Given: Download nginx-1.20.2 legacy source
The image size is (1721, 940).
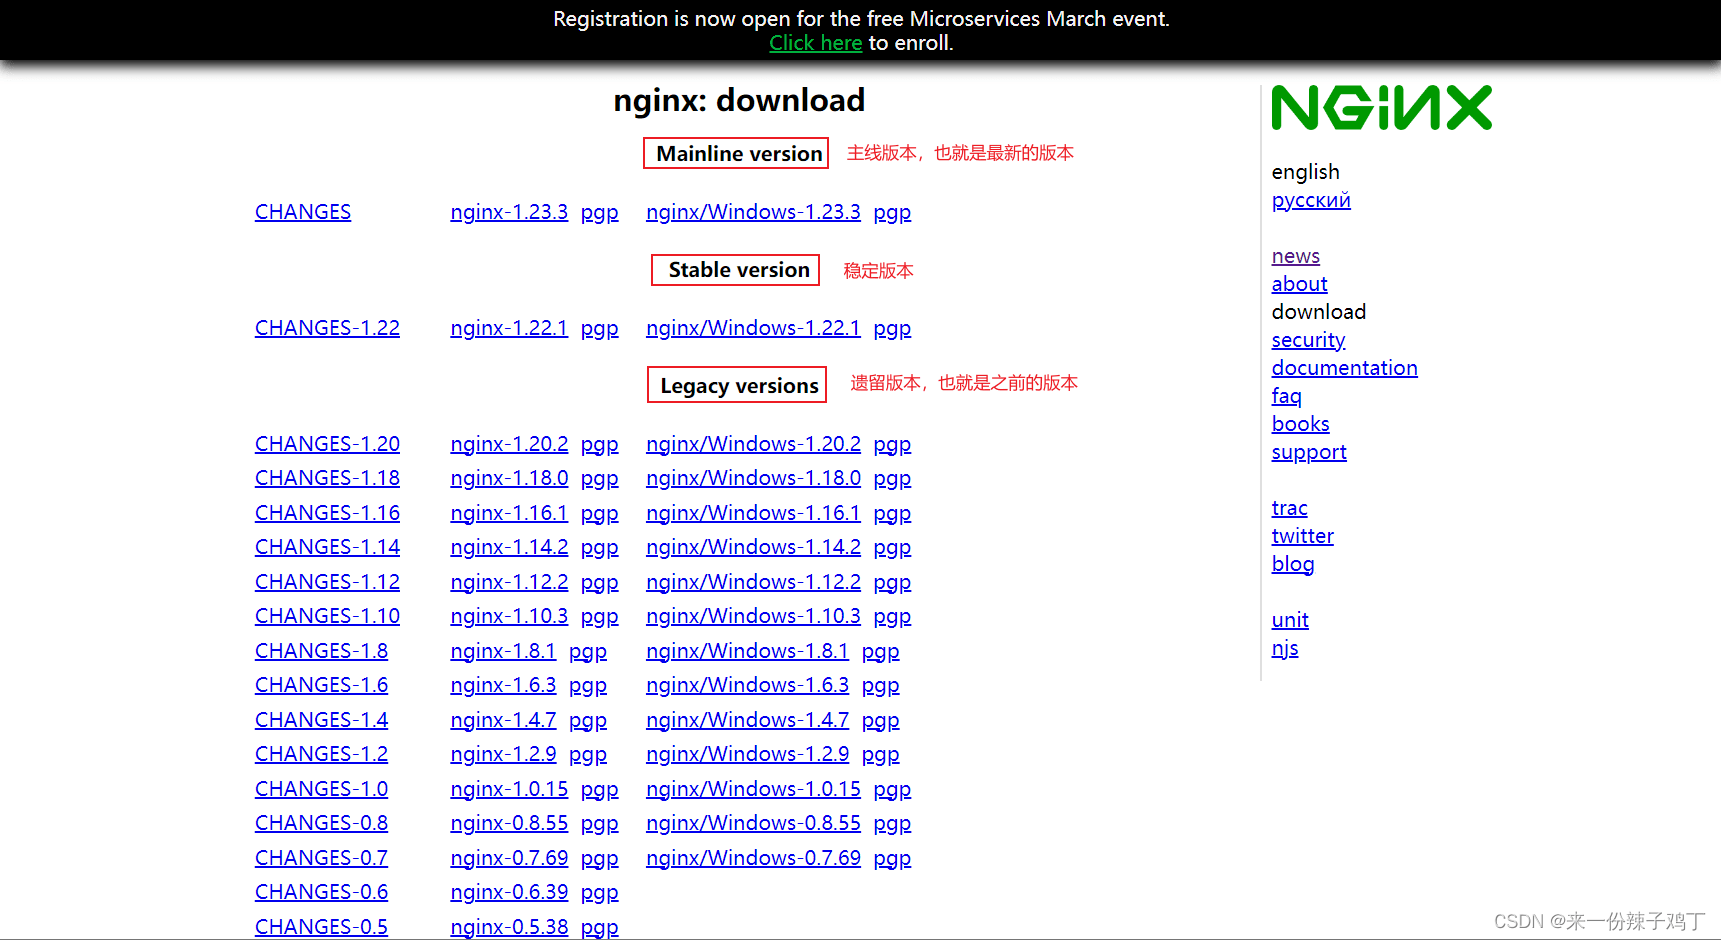Looking at the screenshot, I should pos(509,444).
